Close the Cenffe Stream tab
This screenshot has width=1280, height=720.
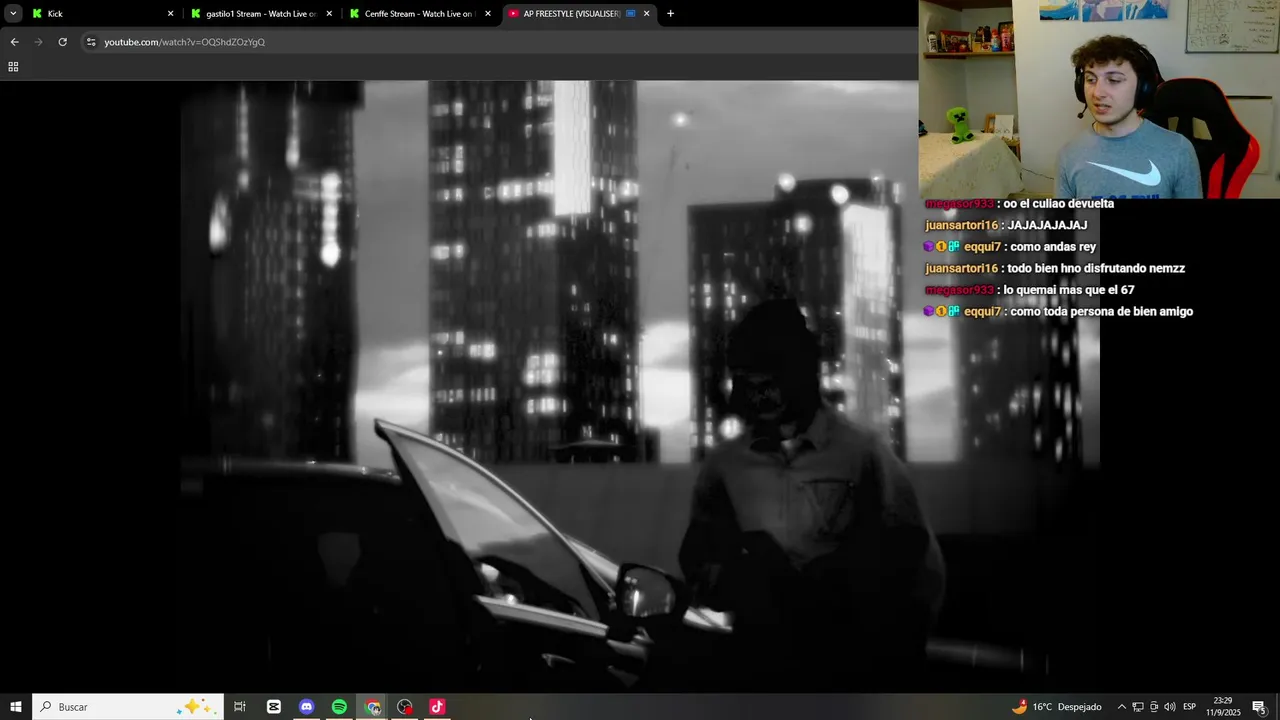click(x=488, y=14)
